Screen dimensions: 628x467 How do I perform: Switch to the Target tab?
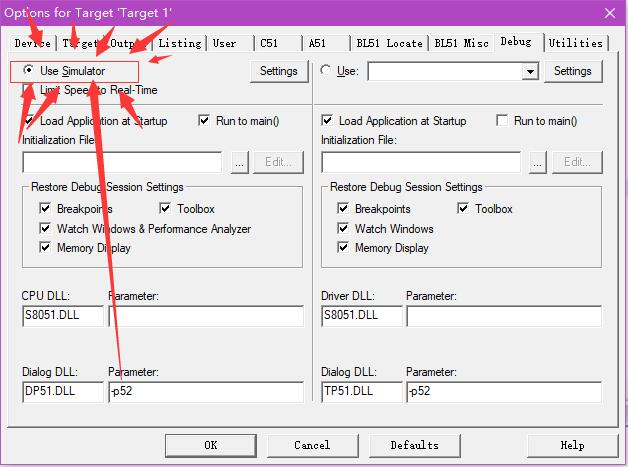click(x=80, y=43)
